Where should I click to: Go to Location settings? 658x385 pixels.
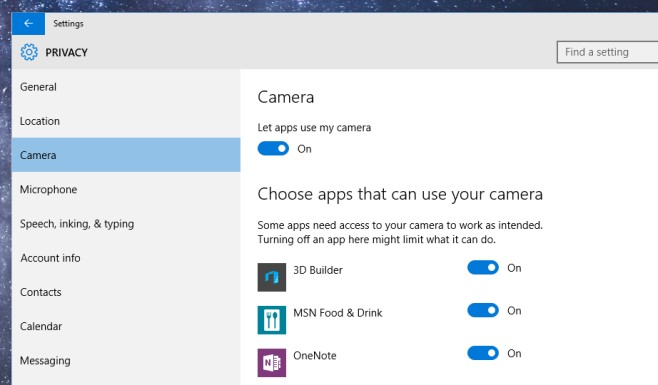[126, 121]
